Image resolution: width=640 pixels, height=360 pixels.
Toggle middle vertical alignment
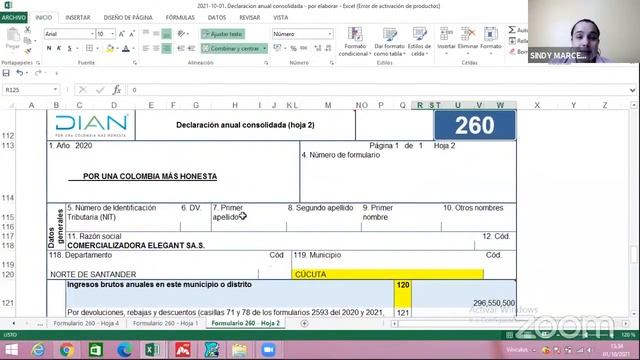[156, 33]
